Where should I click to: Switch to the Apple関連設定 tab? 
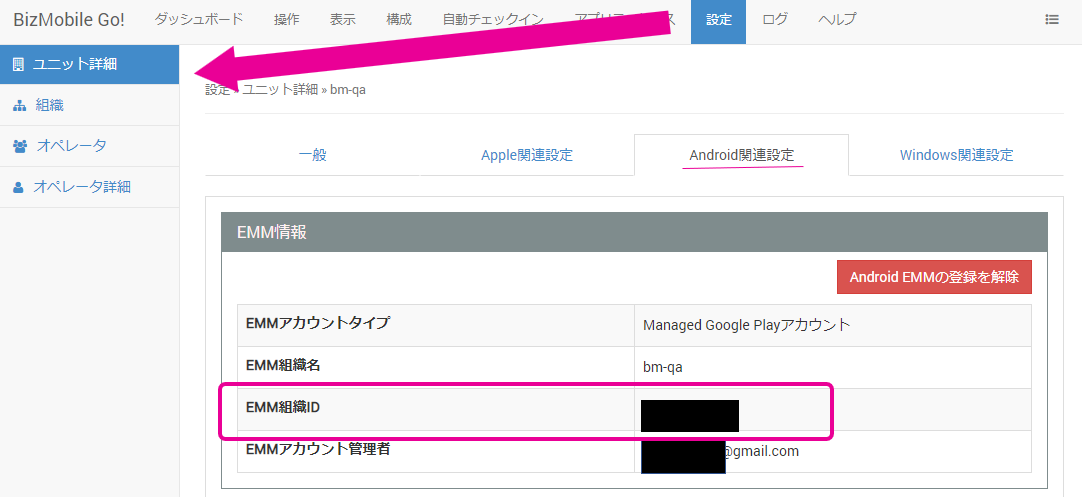(x=526, y=155)
